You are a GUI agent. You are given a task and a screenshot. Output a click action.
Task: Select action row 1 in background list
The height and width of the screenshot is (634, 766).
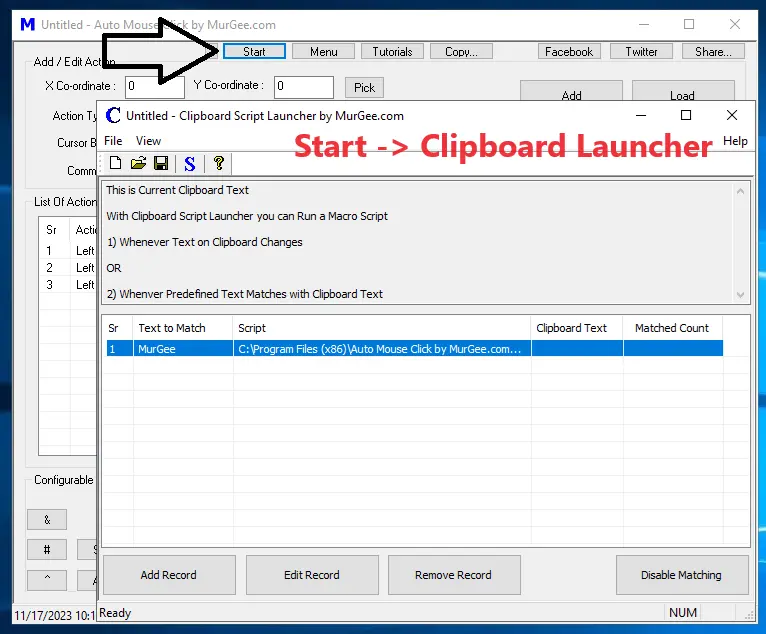pos(67,251)
